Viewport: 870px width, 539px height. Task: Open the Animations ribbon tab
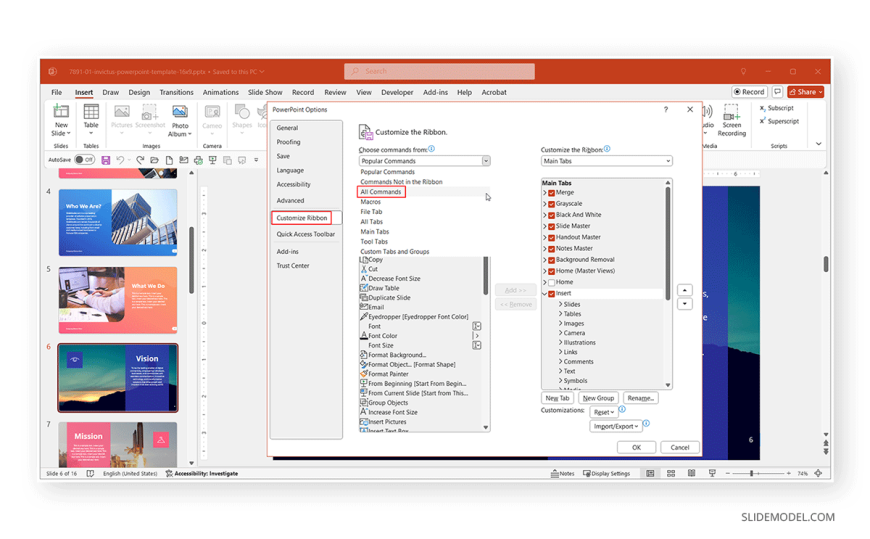click(x=220, y=92)
